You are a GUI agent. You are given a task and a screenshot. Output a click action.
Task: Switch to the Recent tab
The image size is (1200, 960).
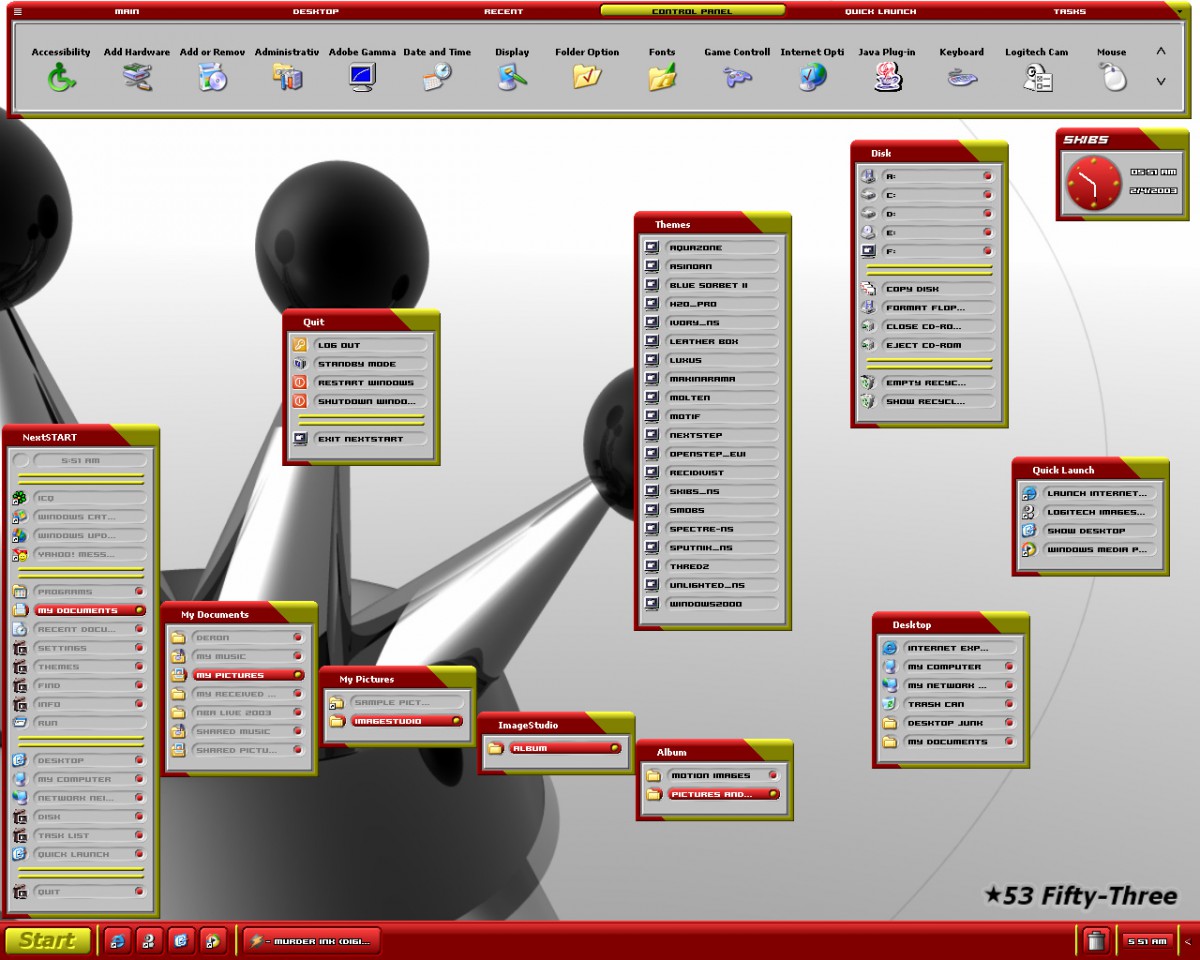pos(503,11)
